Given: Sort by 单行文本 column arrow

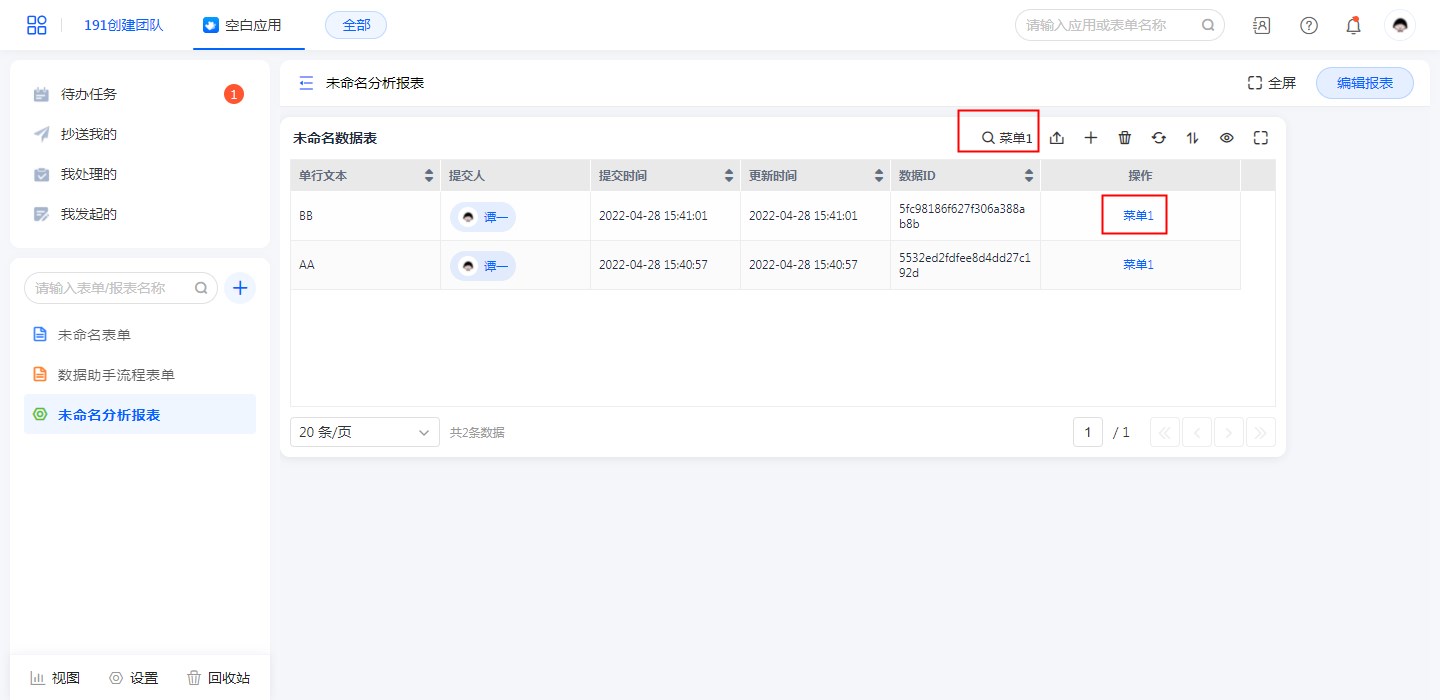Looking at the screenshot, I should pyautogui.click(x=429, y=176).
